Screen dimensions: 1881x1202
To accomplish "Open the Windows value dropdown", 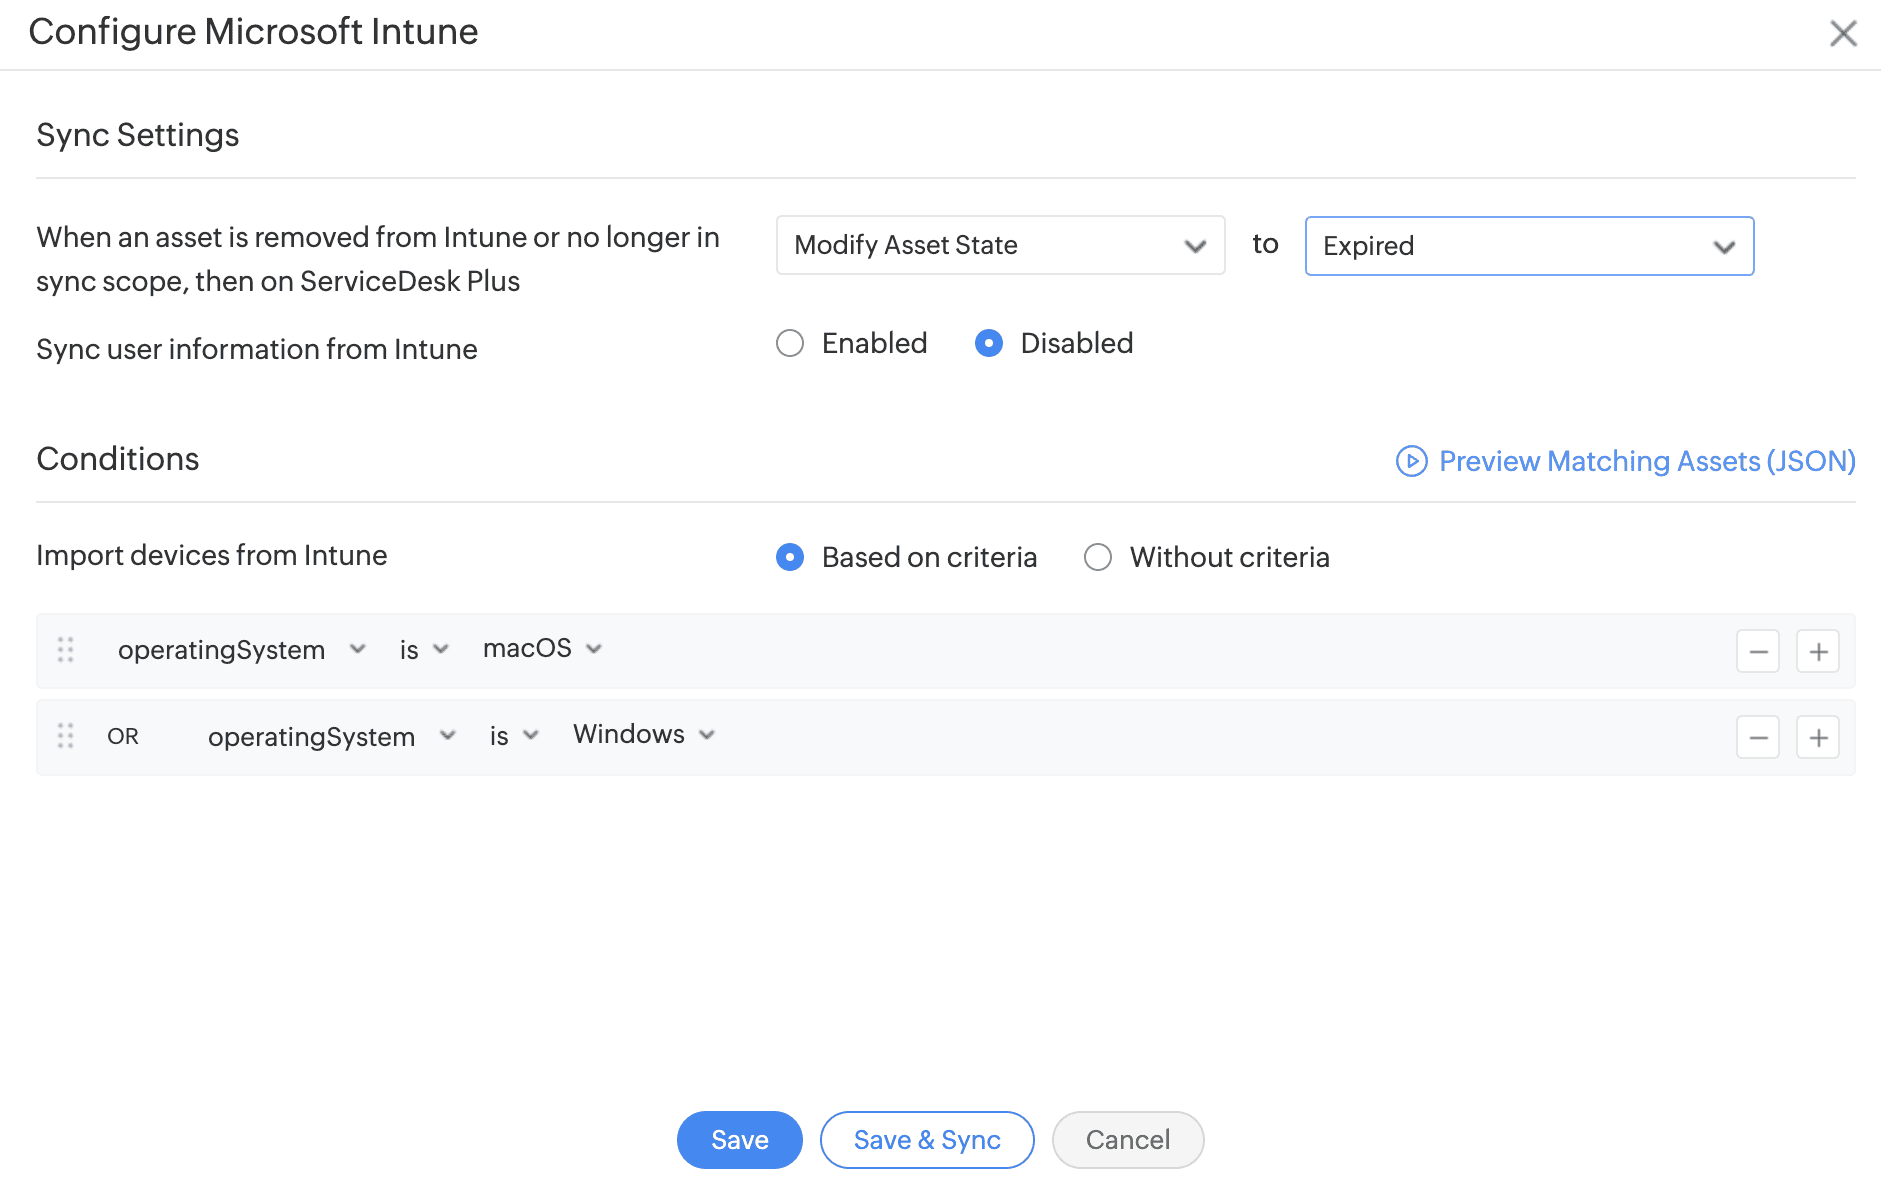I will [643, 735].
